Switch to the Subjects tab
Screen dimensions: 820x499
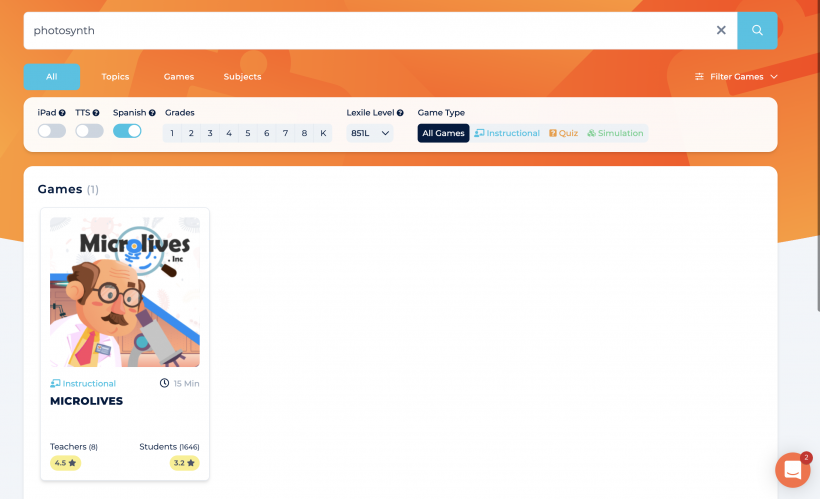(242, 77)
